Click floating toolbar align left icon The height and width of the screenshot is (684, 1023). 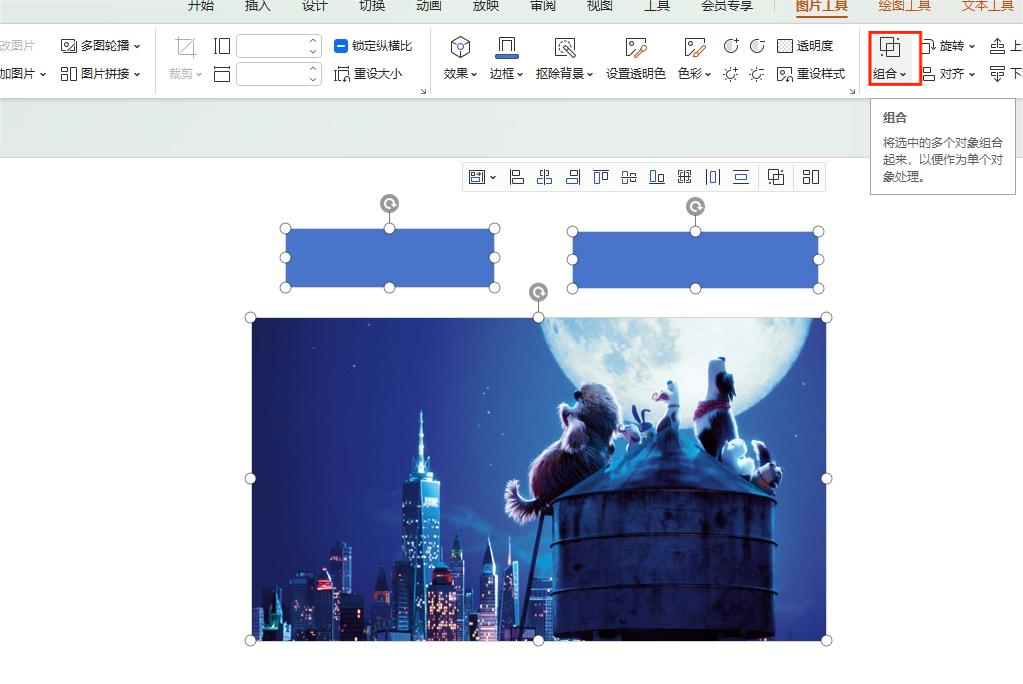click(x=517, y=177)
